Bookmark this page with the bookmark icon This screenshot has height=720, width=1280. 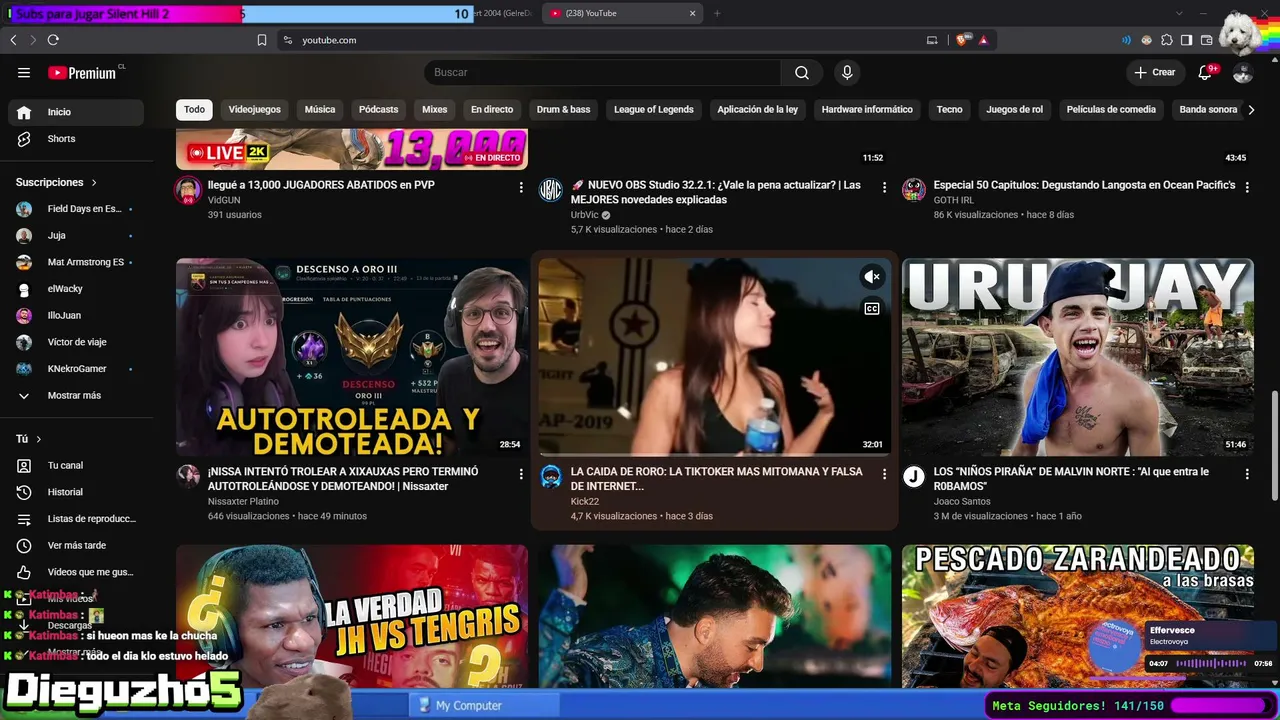point(262,40)
